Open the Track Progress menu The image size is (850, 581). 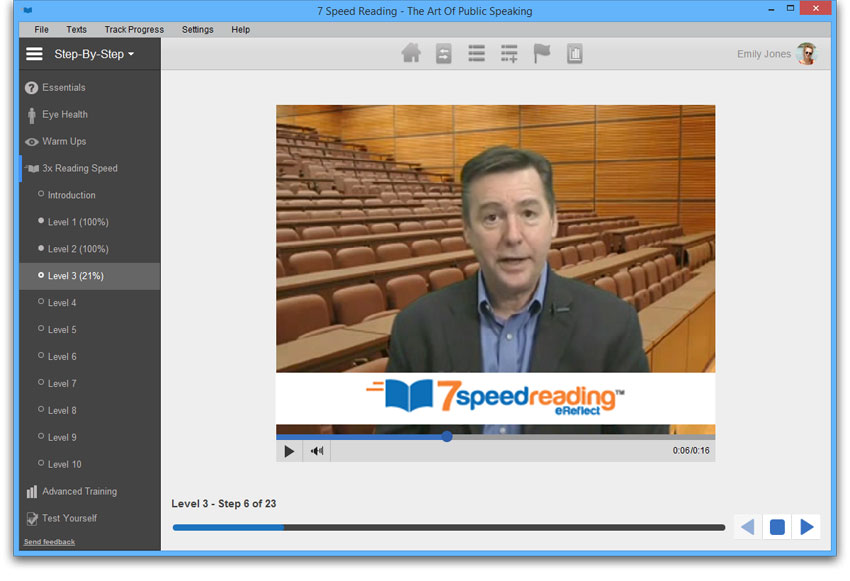134,29
